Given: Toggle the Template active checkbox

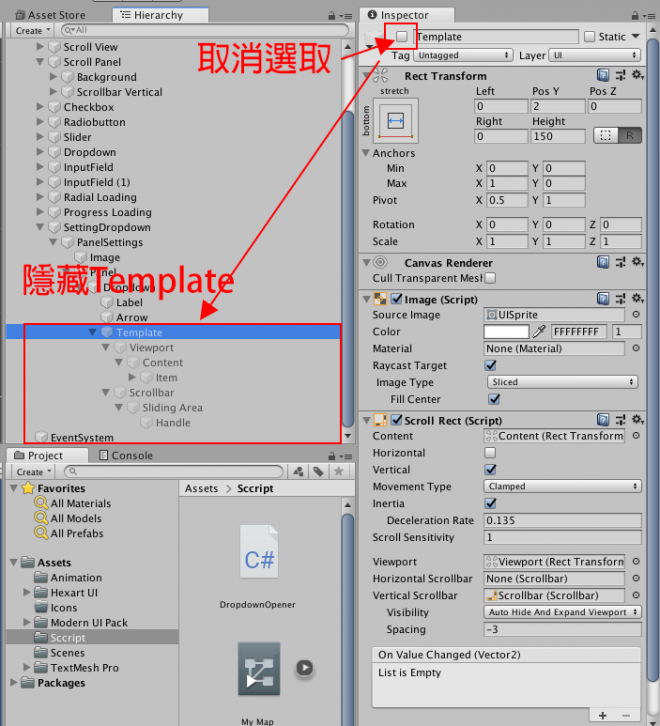Looking at the screenshot, I should (402, 37).
